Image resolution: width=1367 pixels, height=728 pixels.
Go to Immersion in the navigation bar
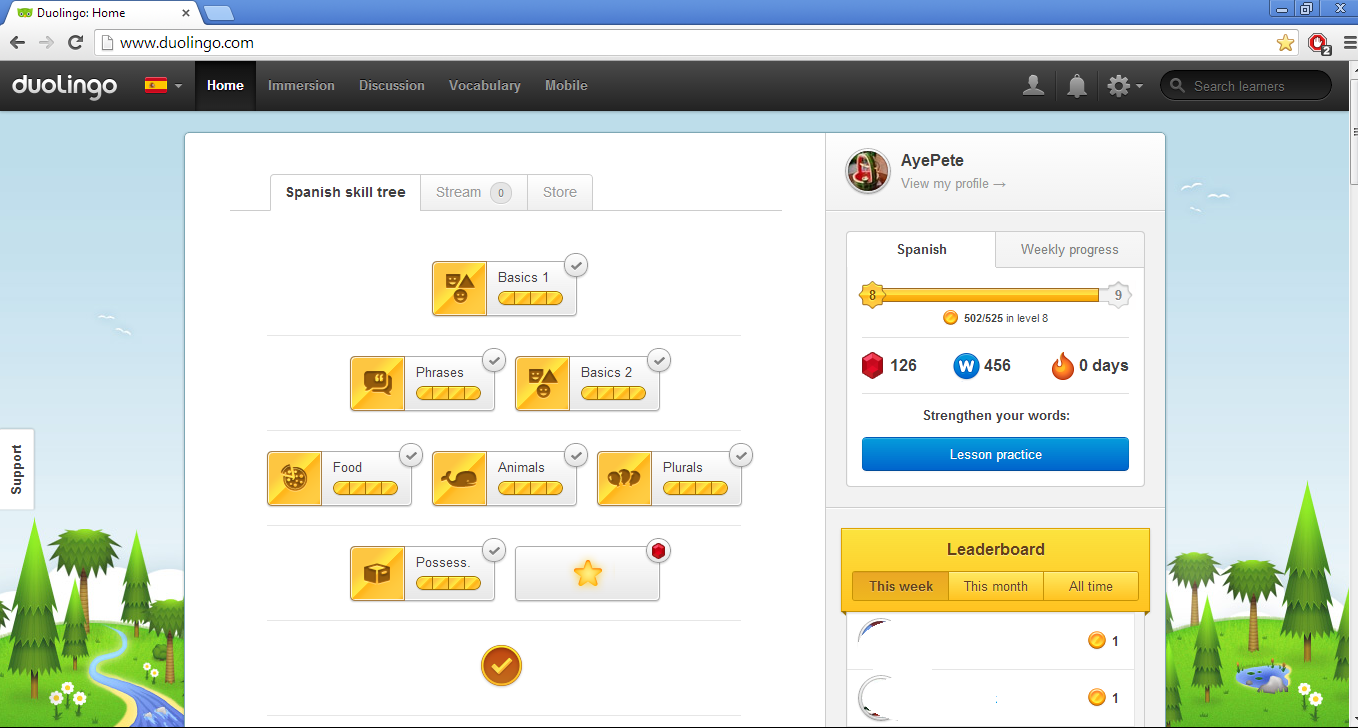[x=301, y=86]
